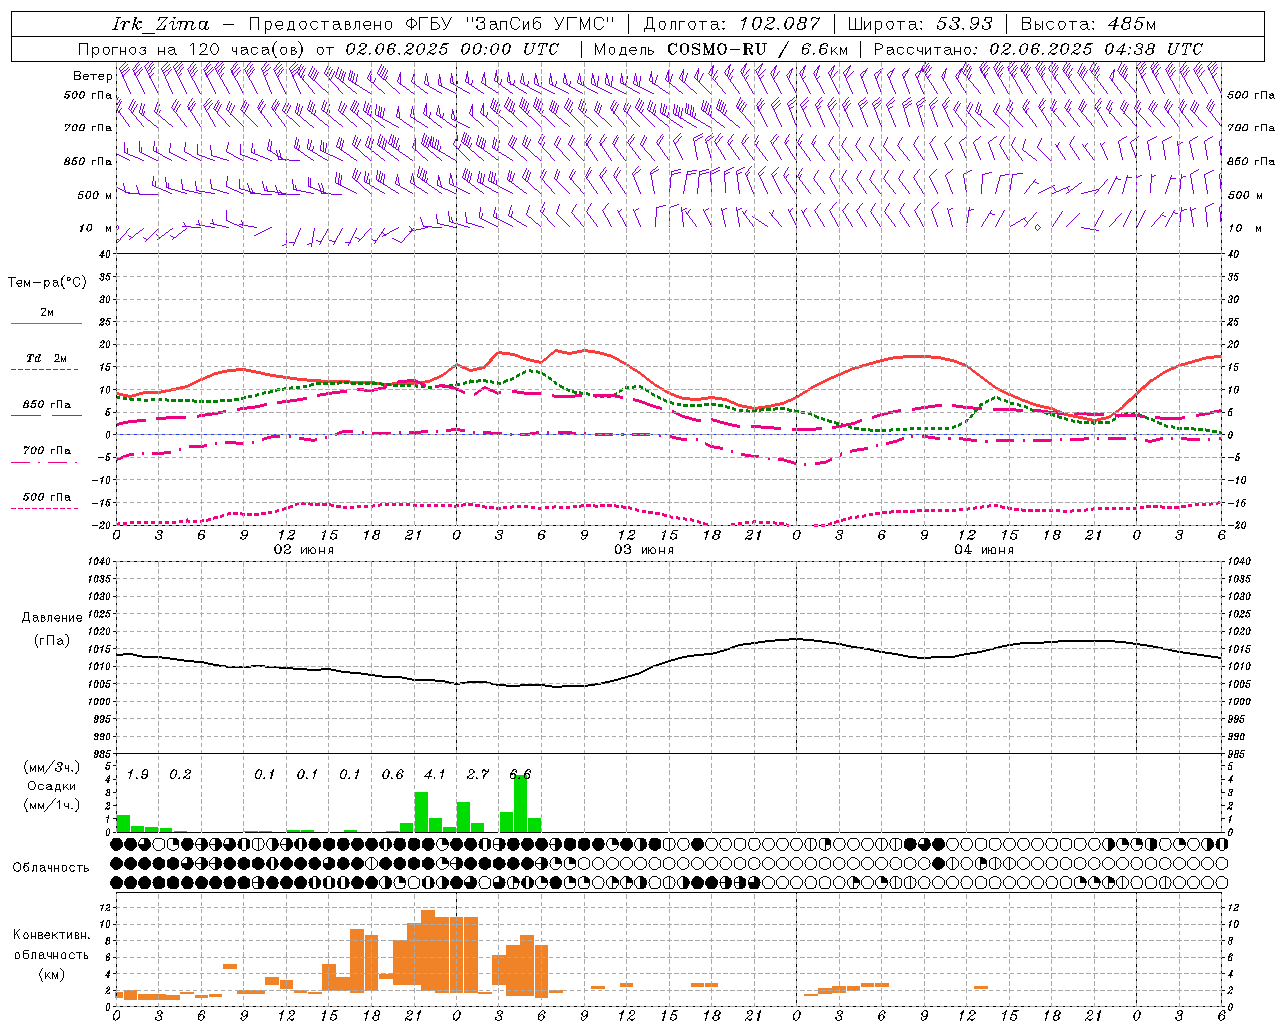Click 'Прогноз на 120 часа(ов)' forecast line

click(193, 49)
